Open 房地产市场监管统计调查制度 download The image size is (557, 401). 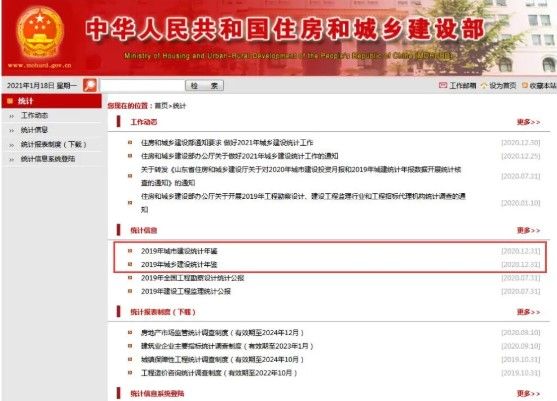click(x=222, y=333)
